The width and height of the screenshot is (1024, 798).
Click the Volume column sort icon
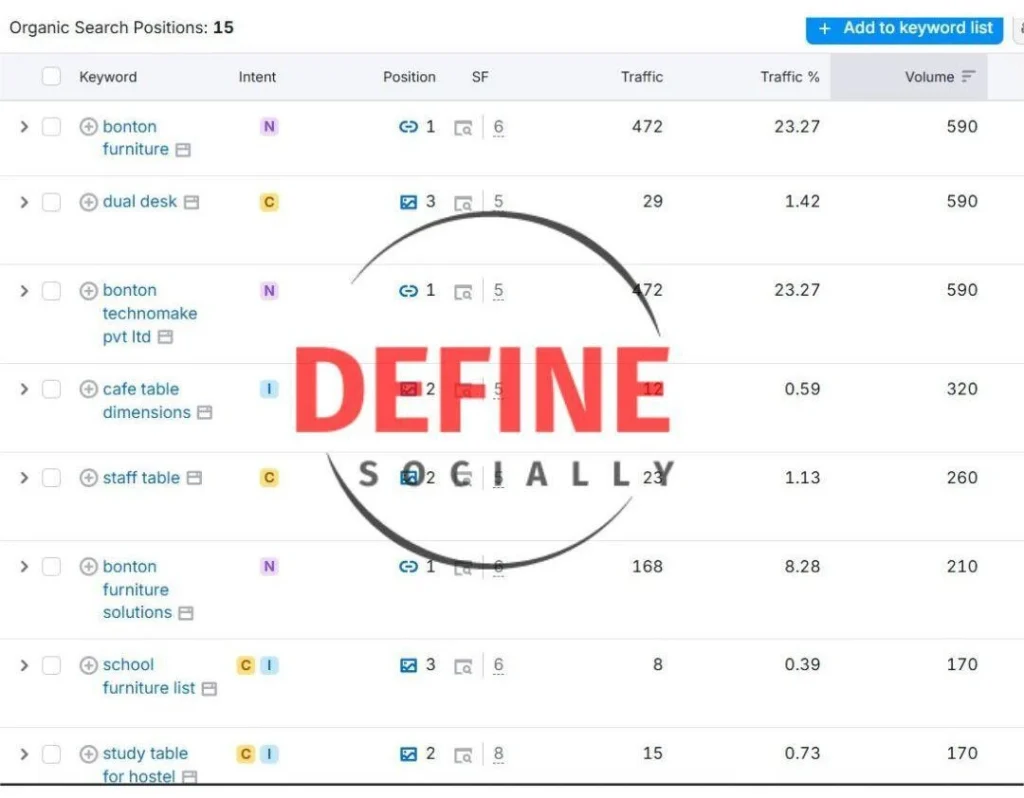click(968, 77)
